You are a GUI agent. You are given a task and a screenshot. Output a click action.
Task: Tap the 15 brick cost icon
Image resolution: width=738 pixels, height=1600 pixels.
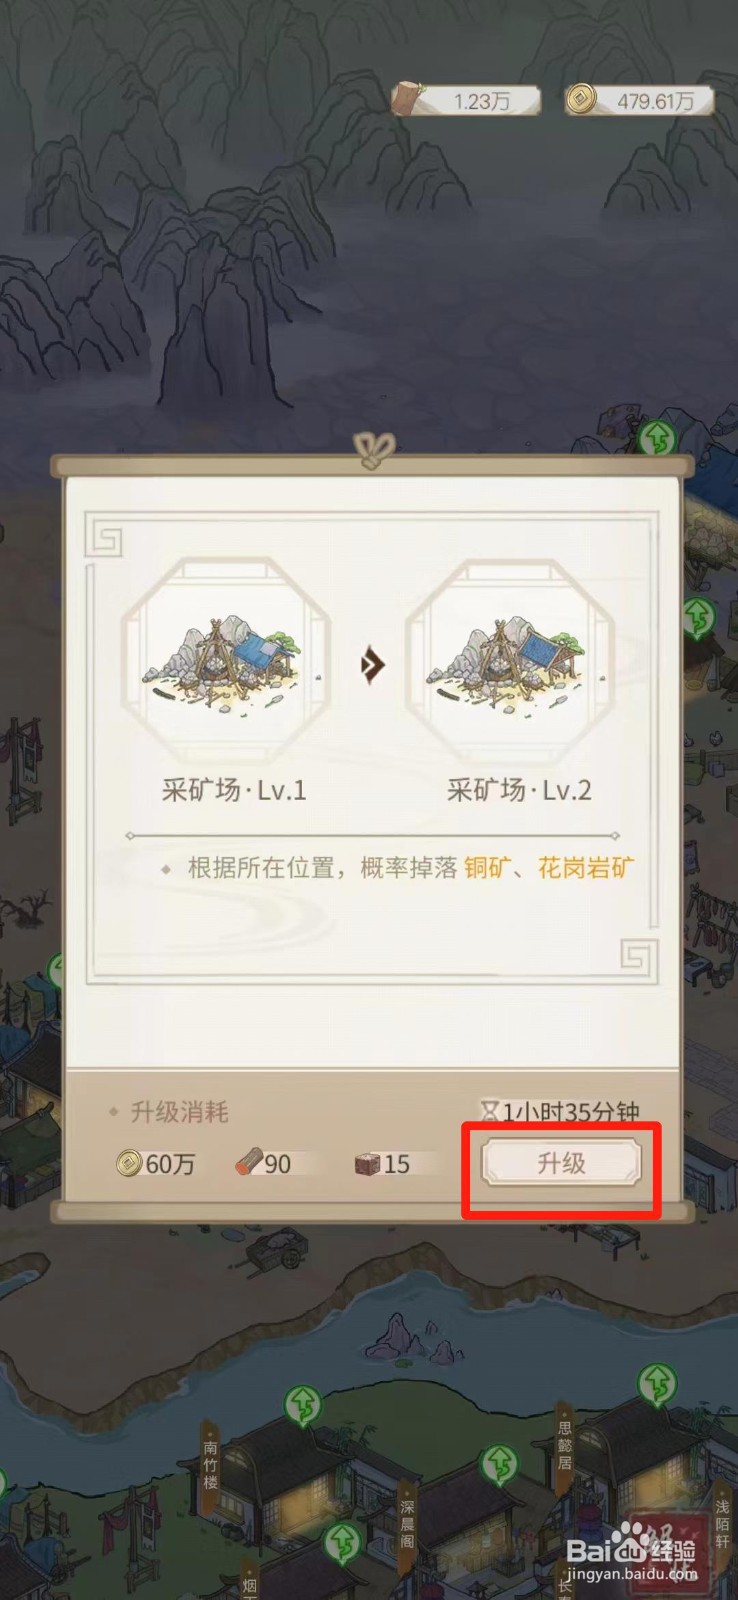[x=368, y=1164]
